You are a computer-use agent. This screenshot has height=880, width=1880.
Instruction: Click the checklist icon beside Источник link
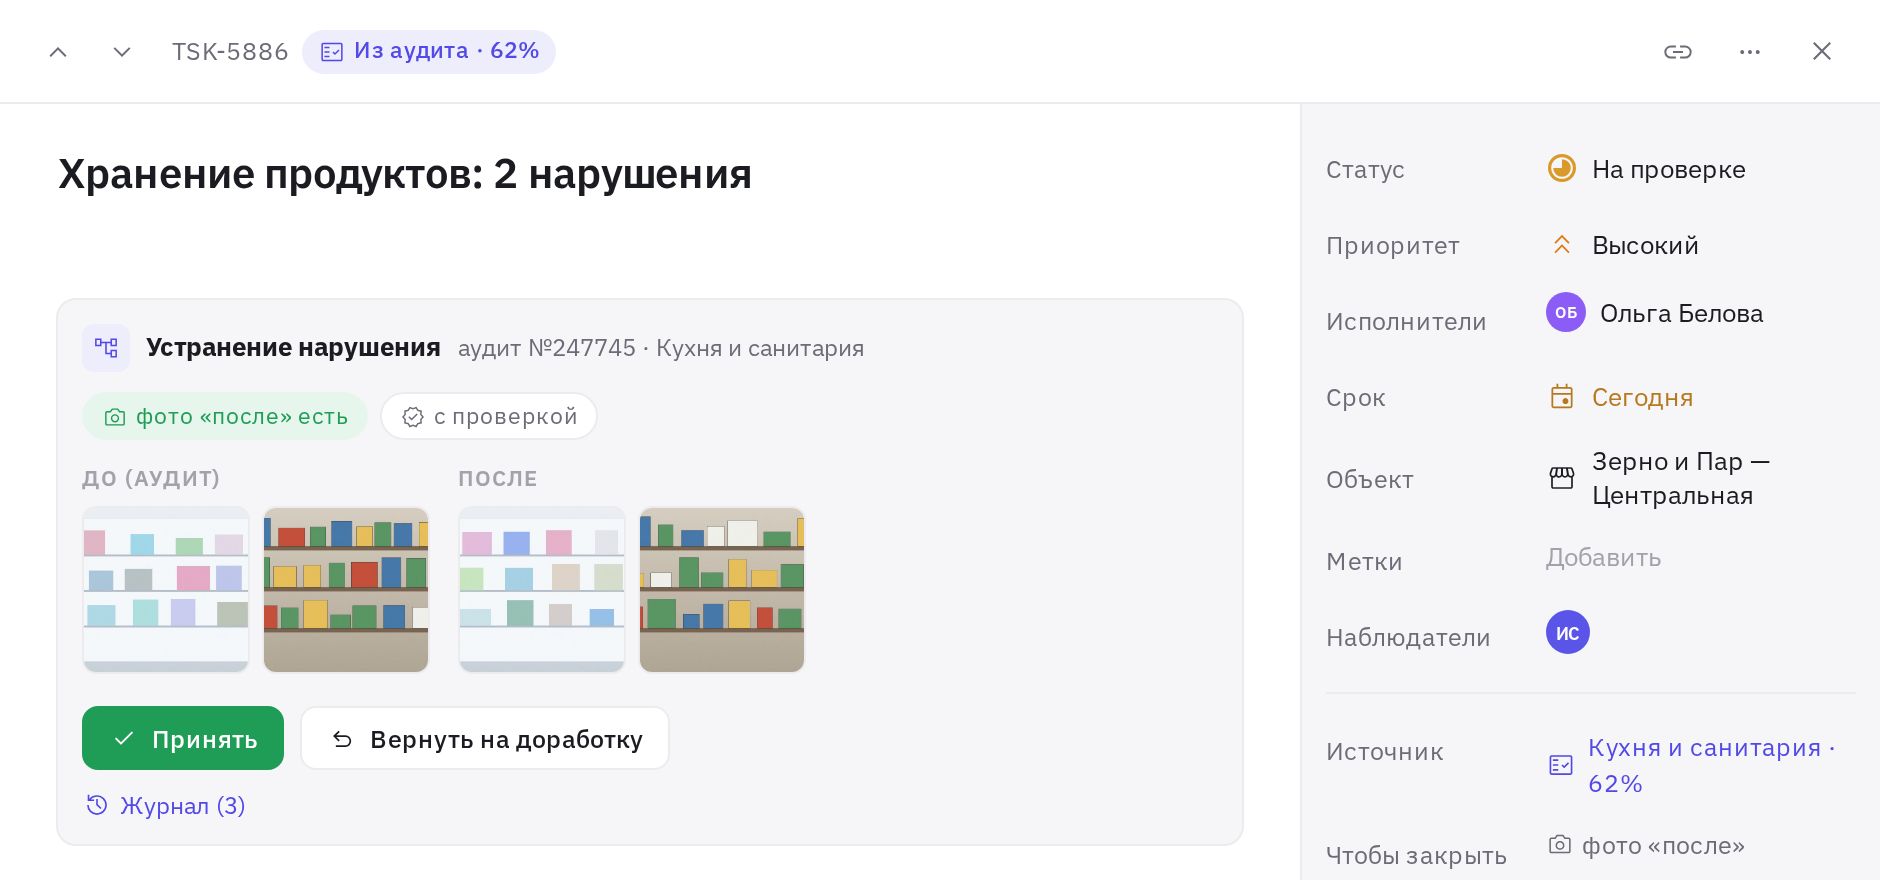click(x=1561, y=765)
